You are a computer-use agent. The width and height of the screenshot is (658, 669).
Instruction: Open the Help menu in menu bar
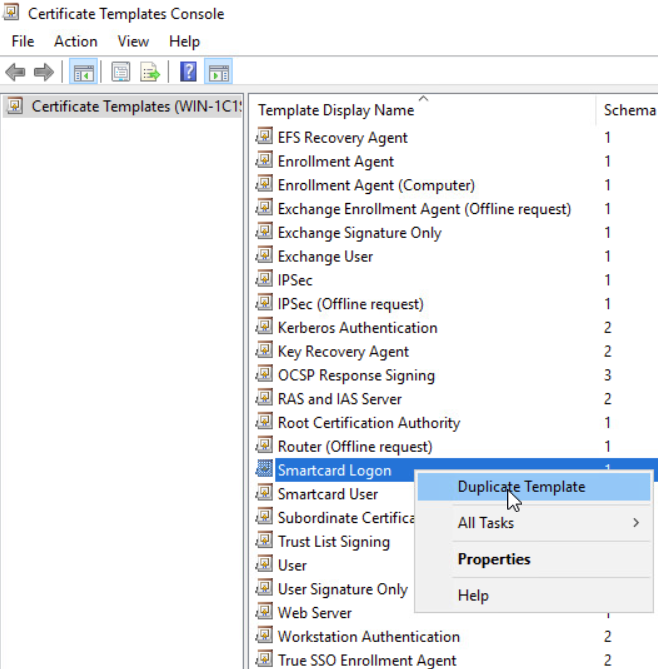(184, 41)
